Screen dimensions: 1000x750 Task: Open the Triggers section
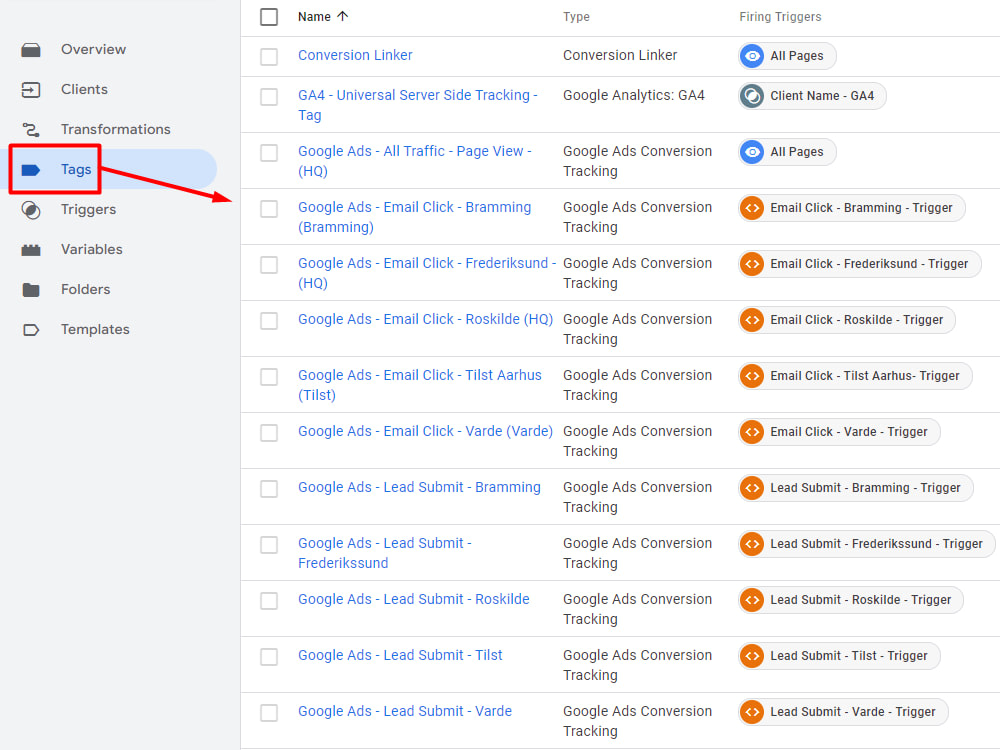pos(88,210)
